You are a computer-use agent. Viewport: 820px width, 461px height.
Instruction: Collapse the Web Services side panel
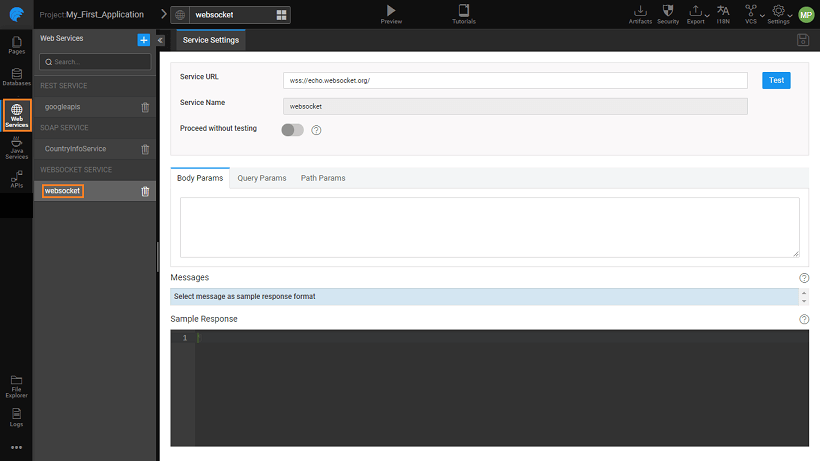coord(160,40)
